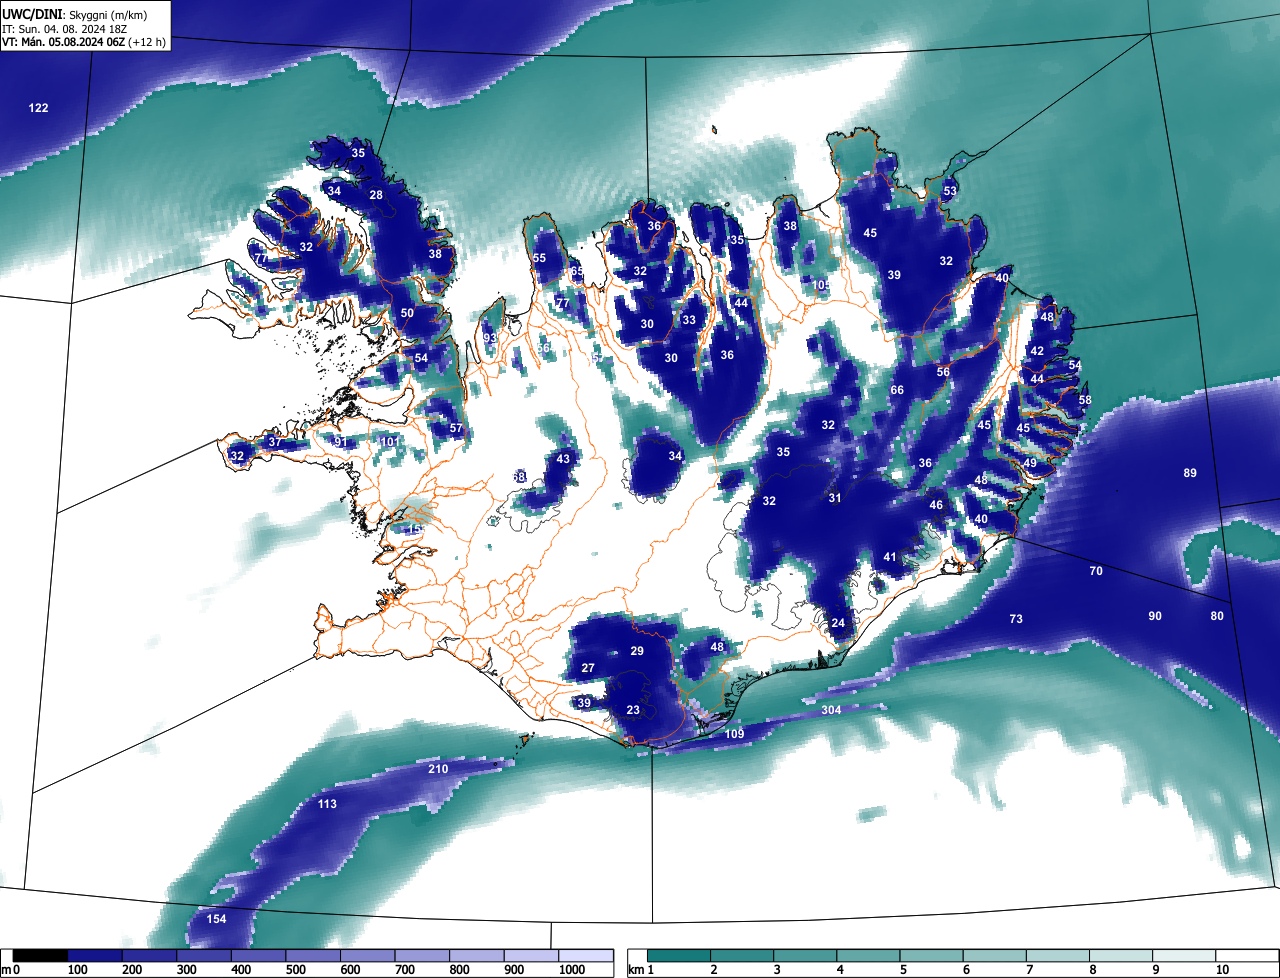Select the 'VT: Mán. 05.08.2024 06Z (+12 h)' line
Image resolution: width=1280 pixels, height=978 pixels.
tap(84, 42)
